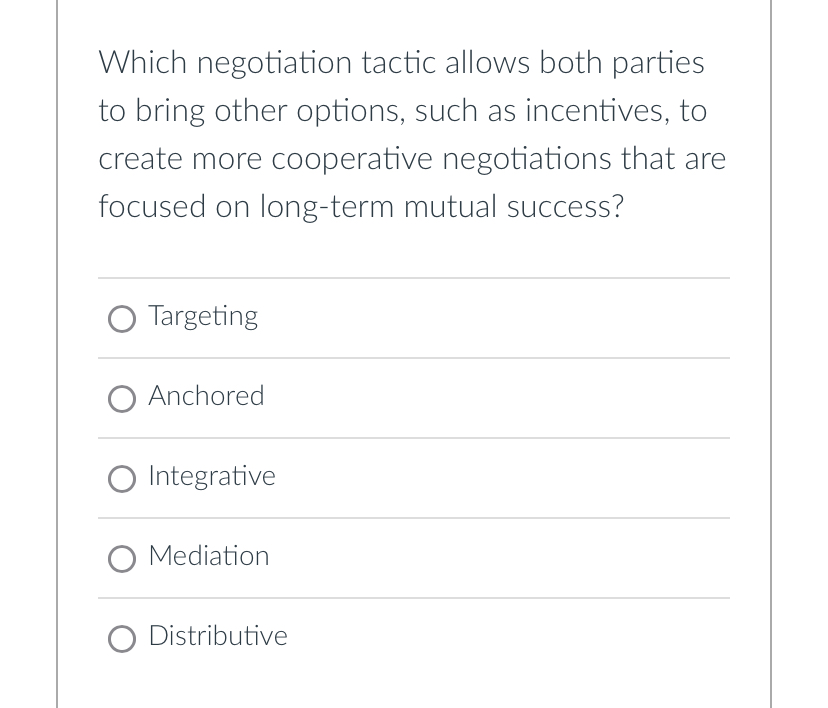The image size is (828, 708).
Task: Click the circle next to Distributive
Action: pyautogui.click(x=121, y=639)
